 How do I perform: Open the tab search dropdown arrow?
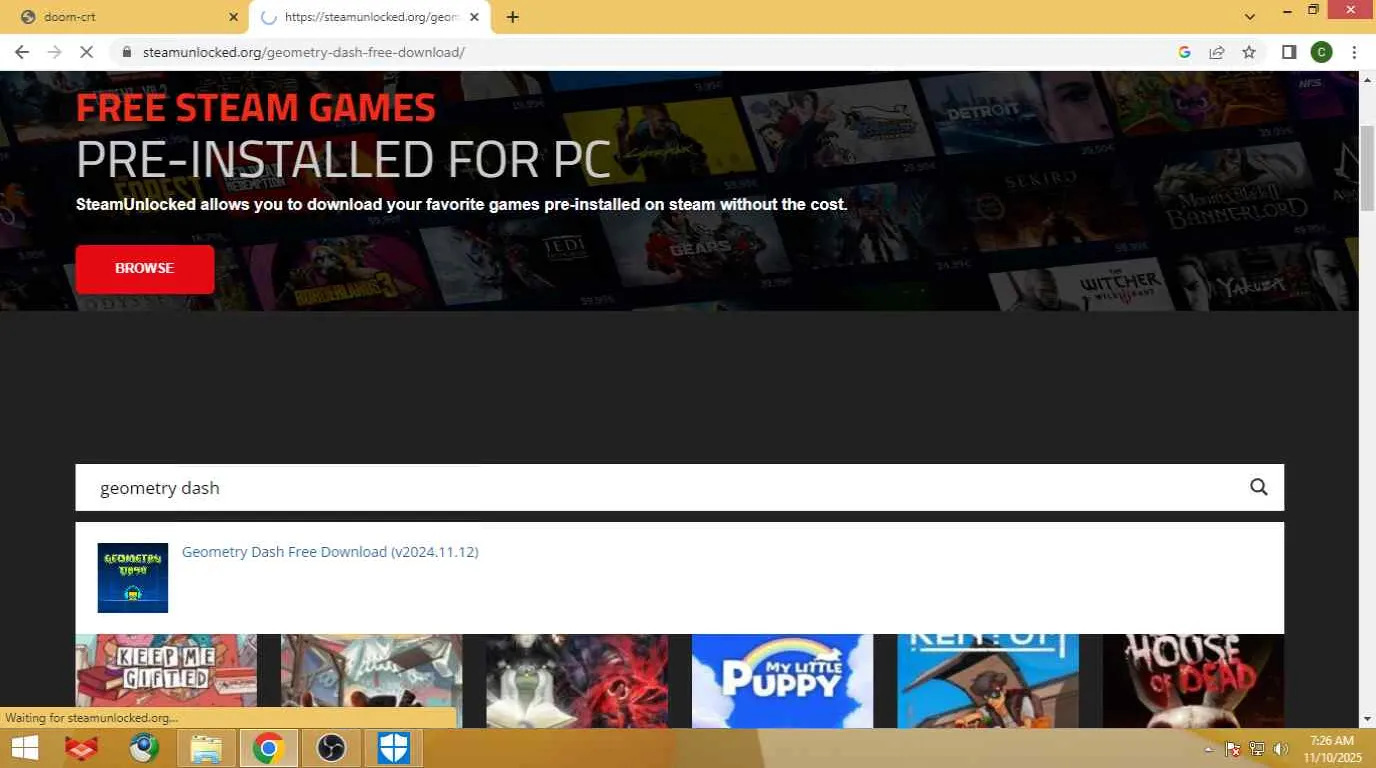[x=1250, y=16]
